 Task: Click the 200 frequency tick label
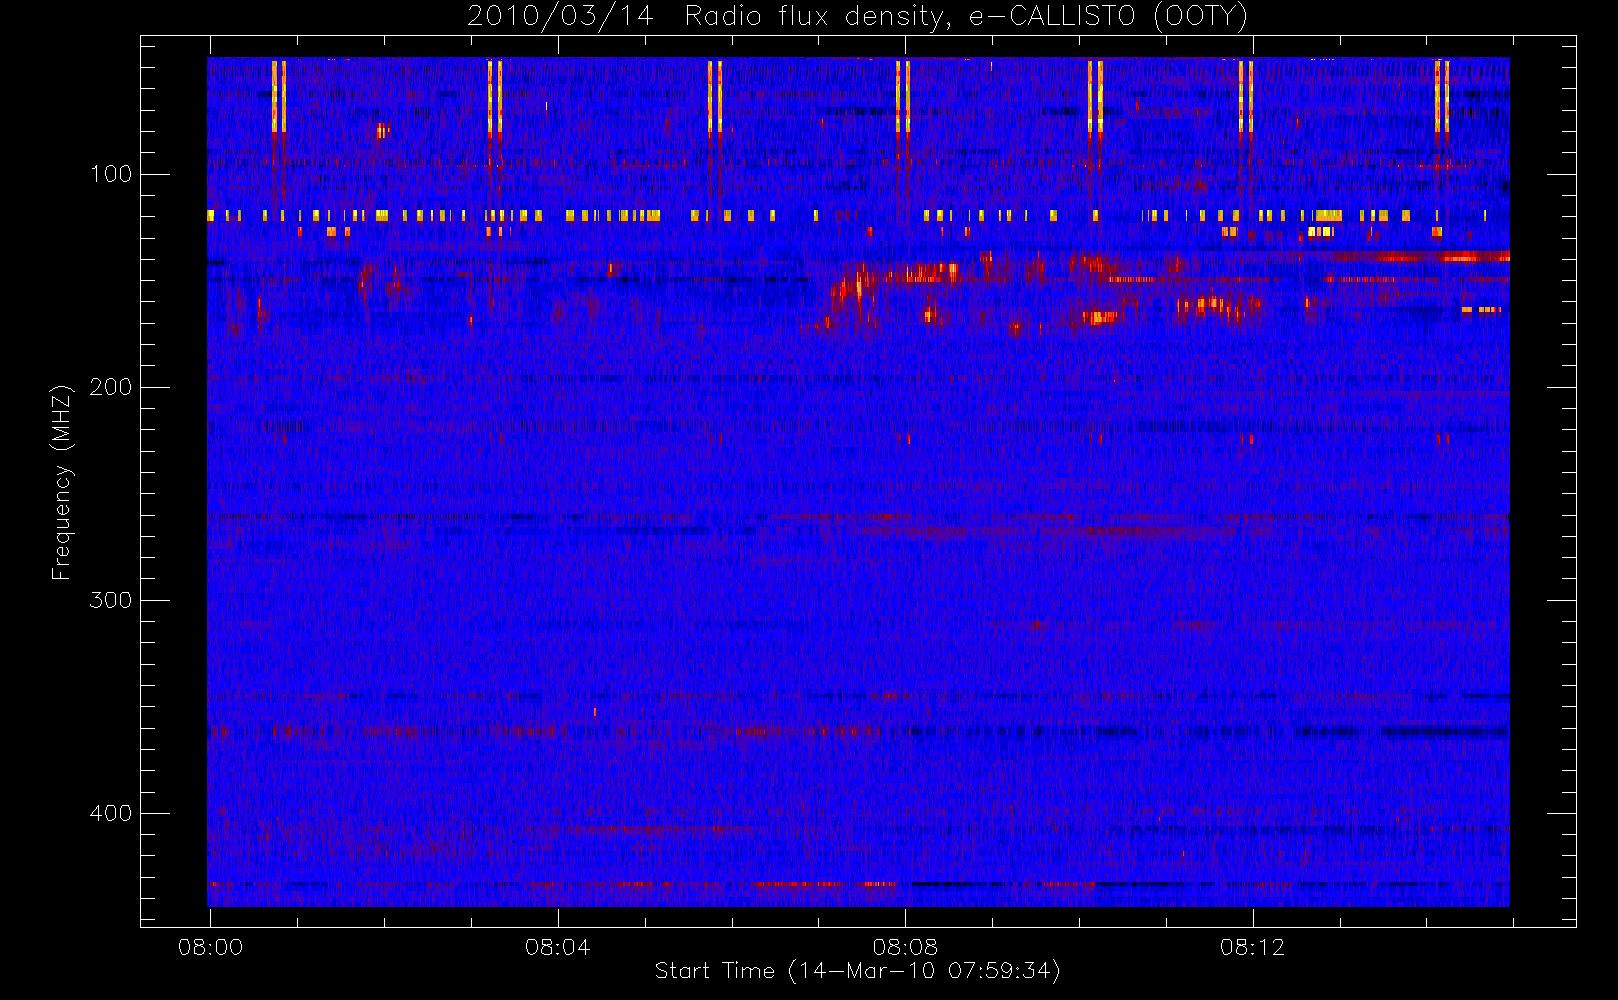111,387
